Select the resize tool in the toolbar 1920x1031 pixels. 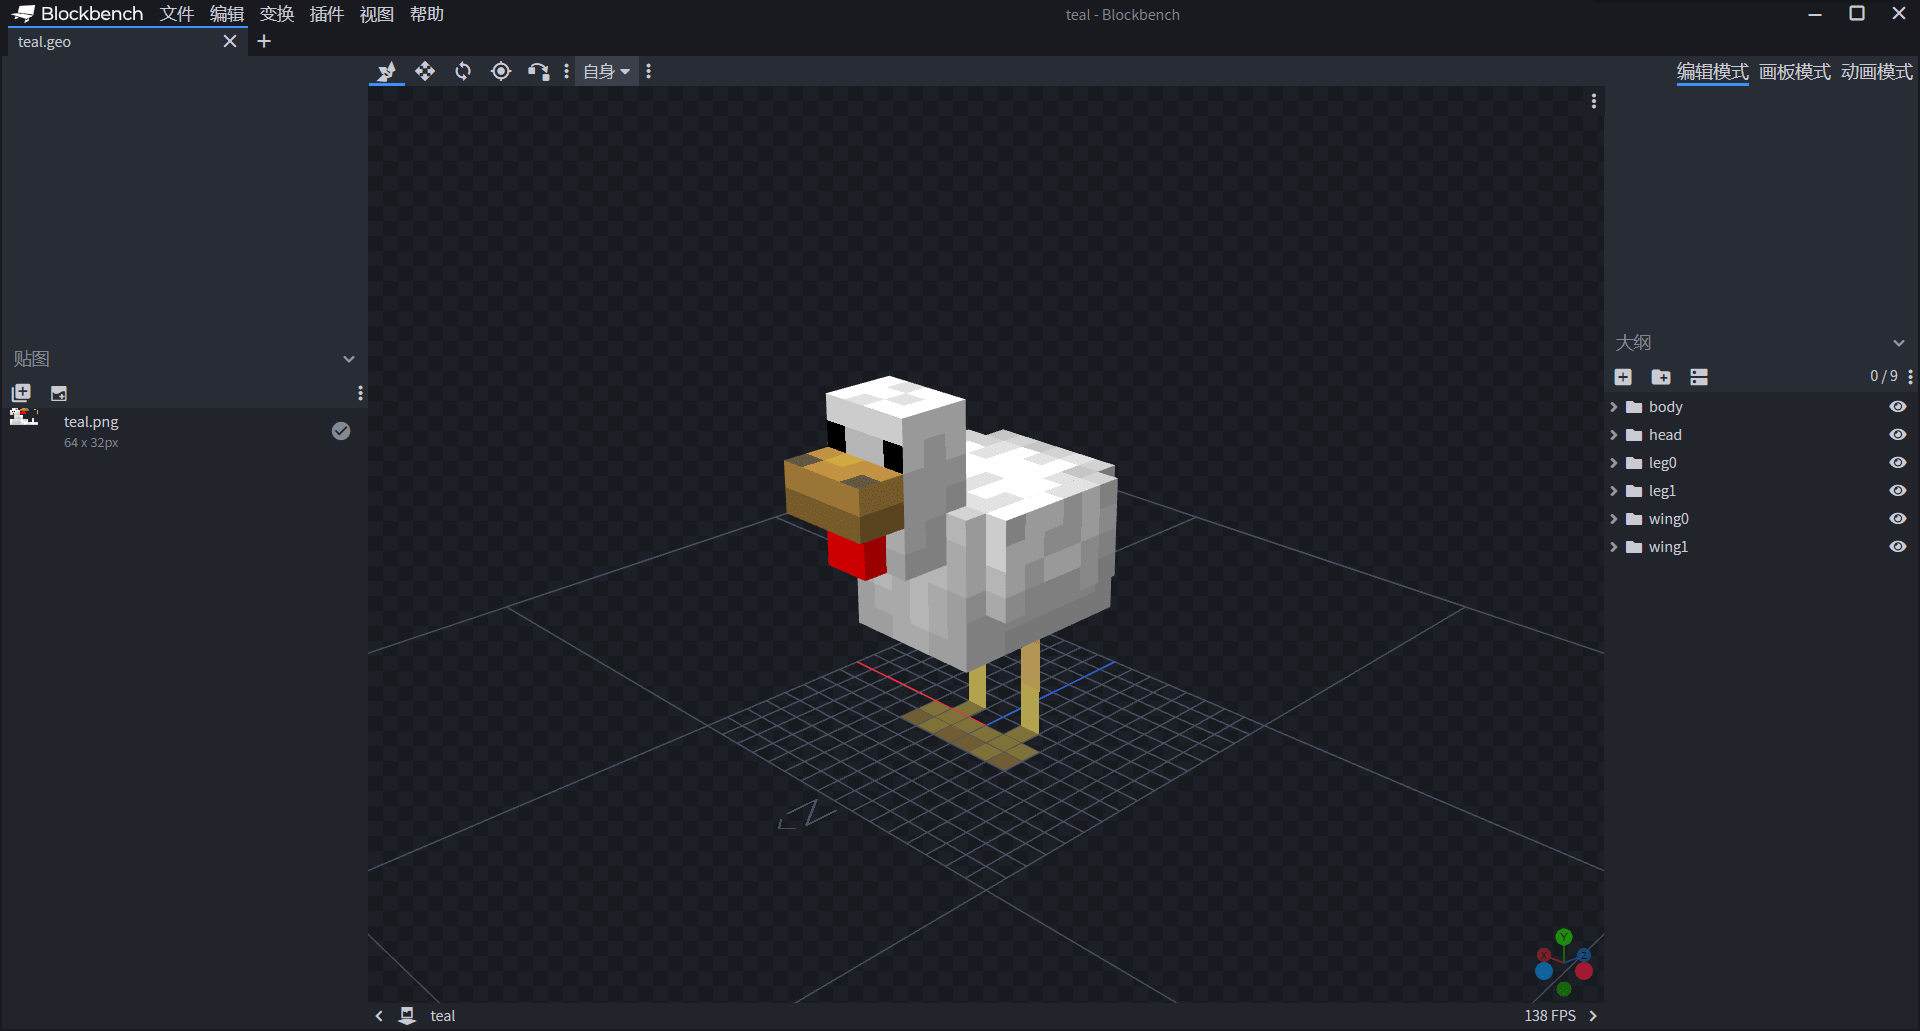pyautogui.click(x=387, y=71)
